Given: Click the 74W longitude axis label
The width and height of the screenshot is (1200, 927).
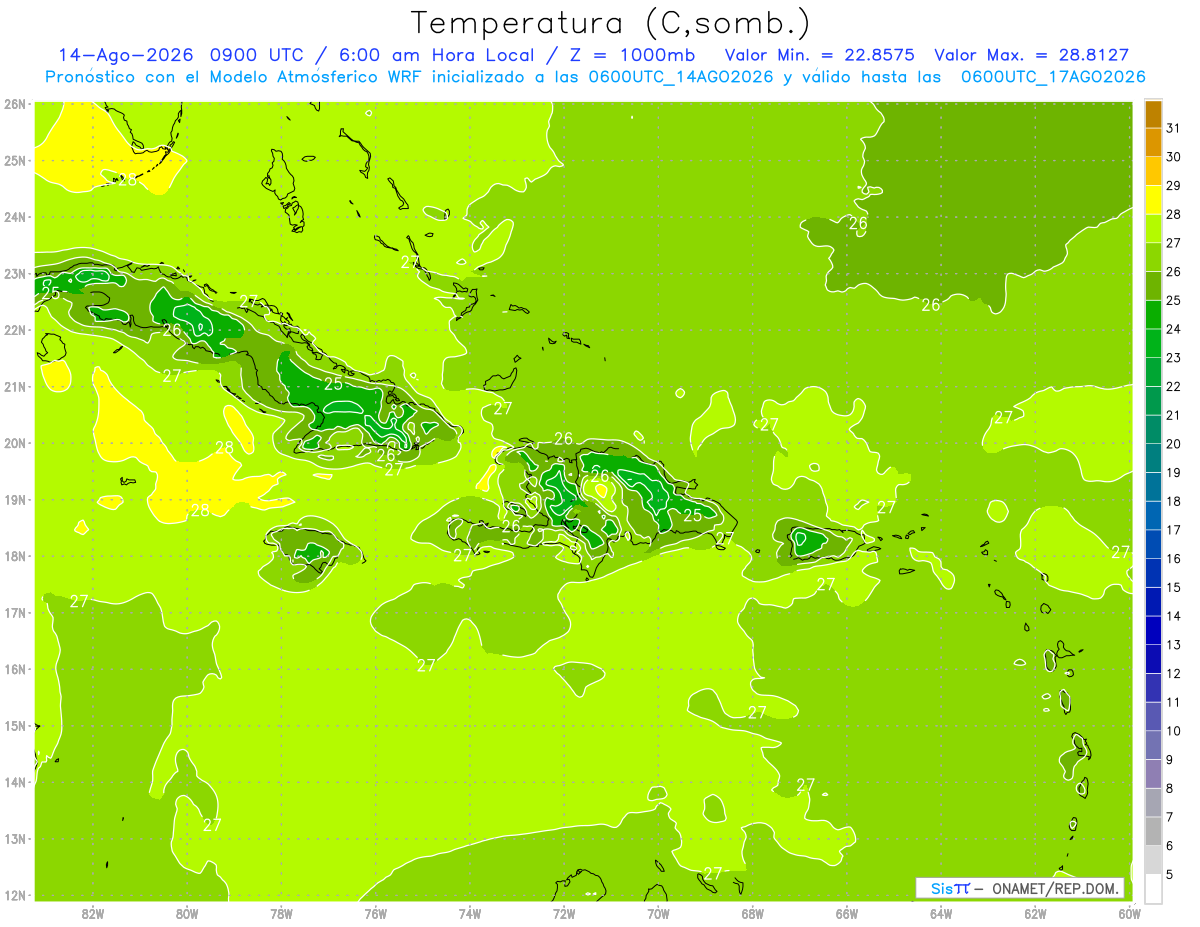Looking at the screenshot, I should click(469, 913).
